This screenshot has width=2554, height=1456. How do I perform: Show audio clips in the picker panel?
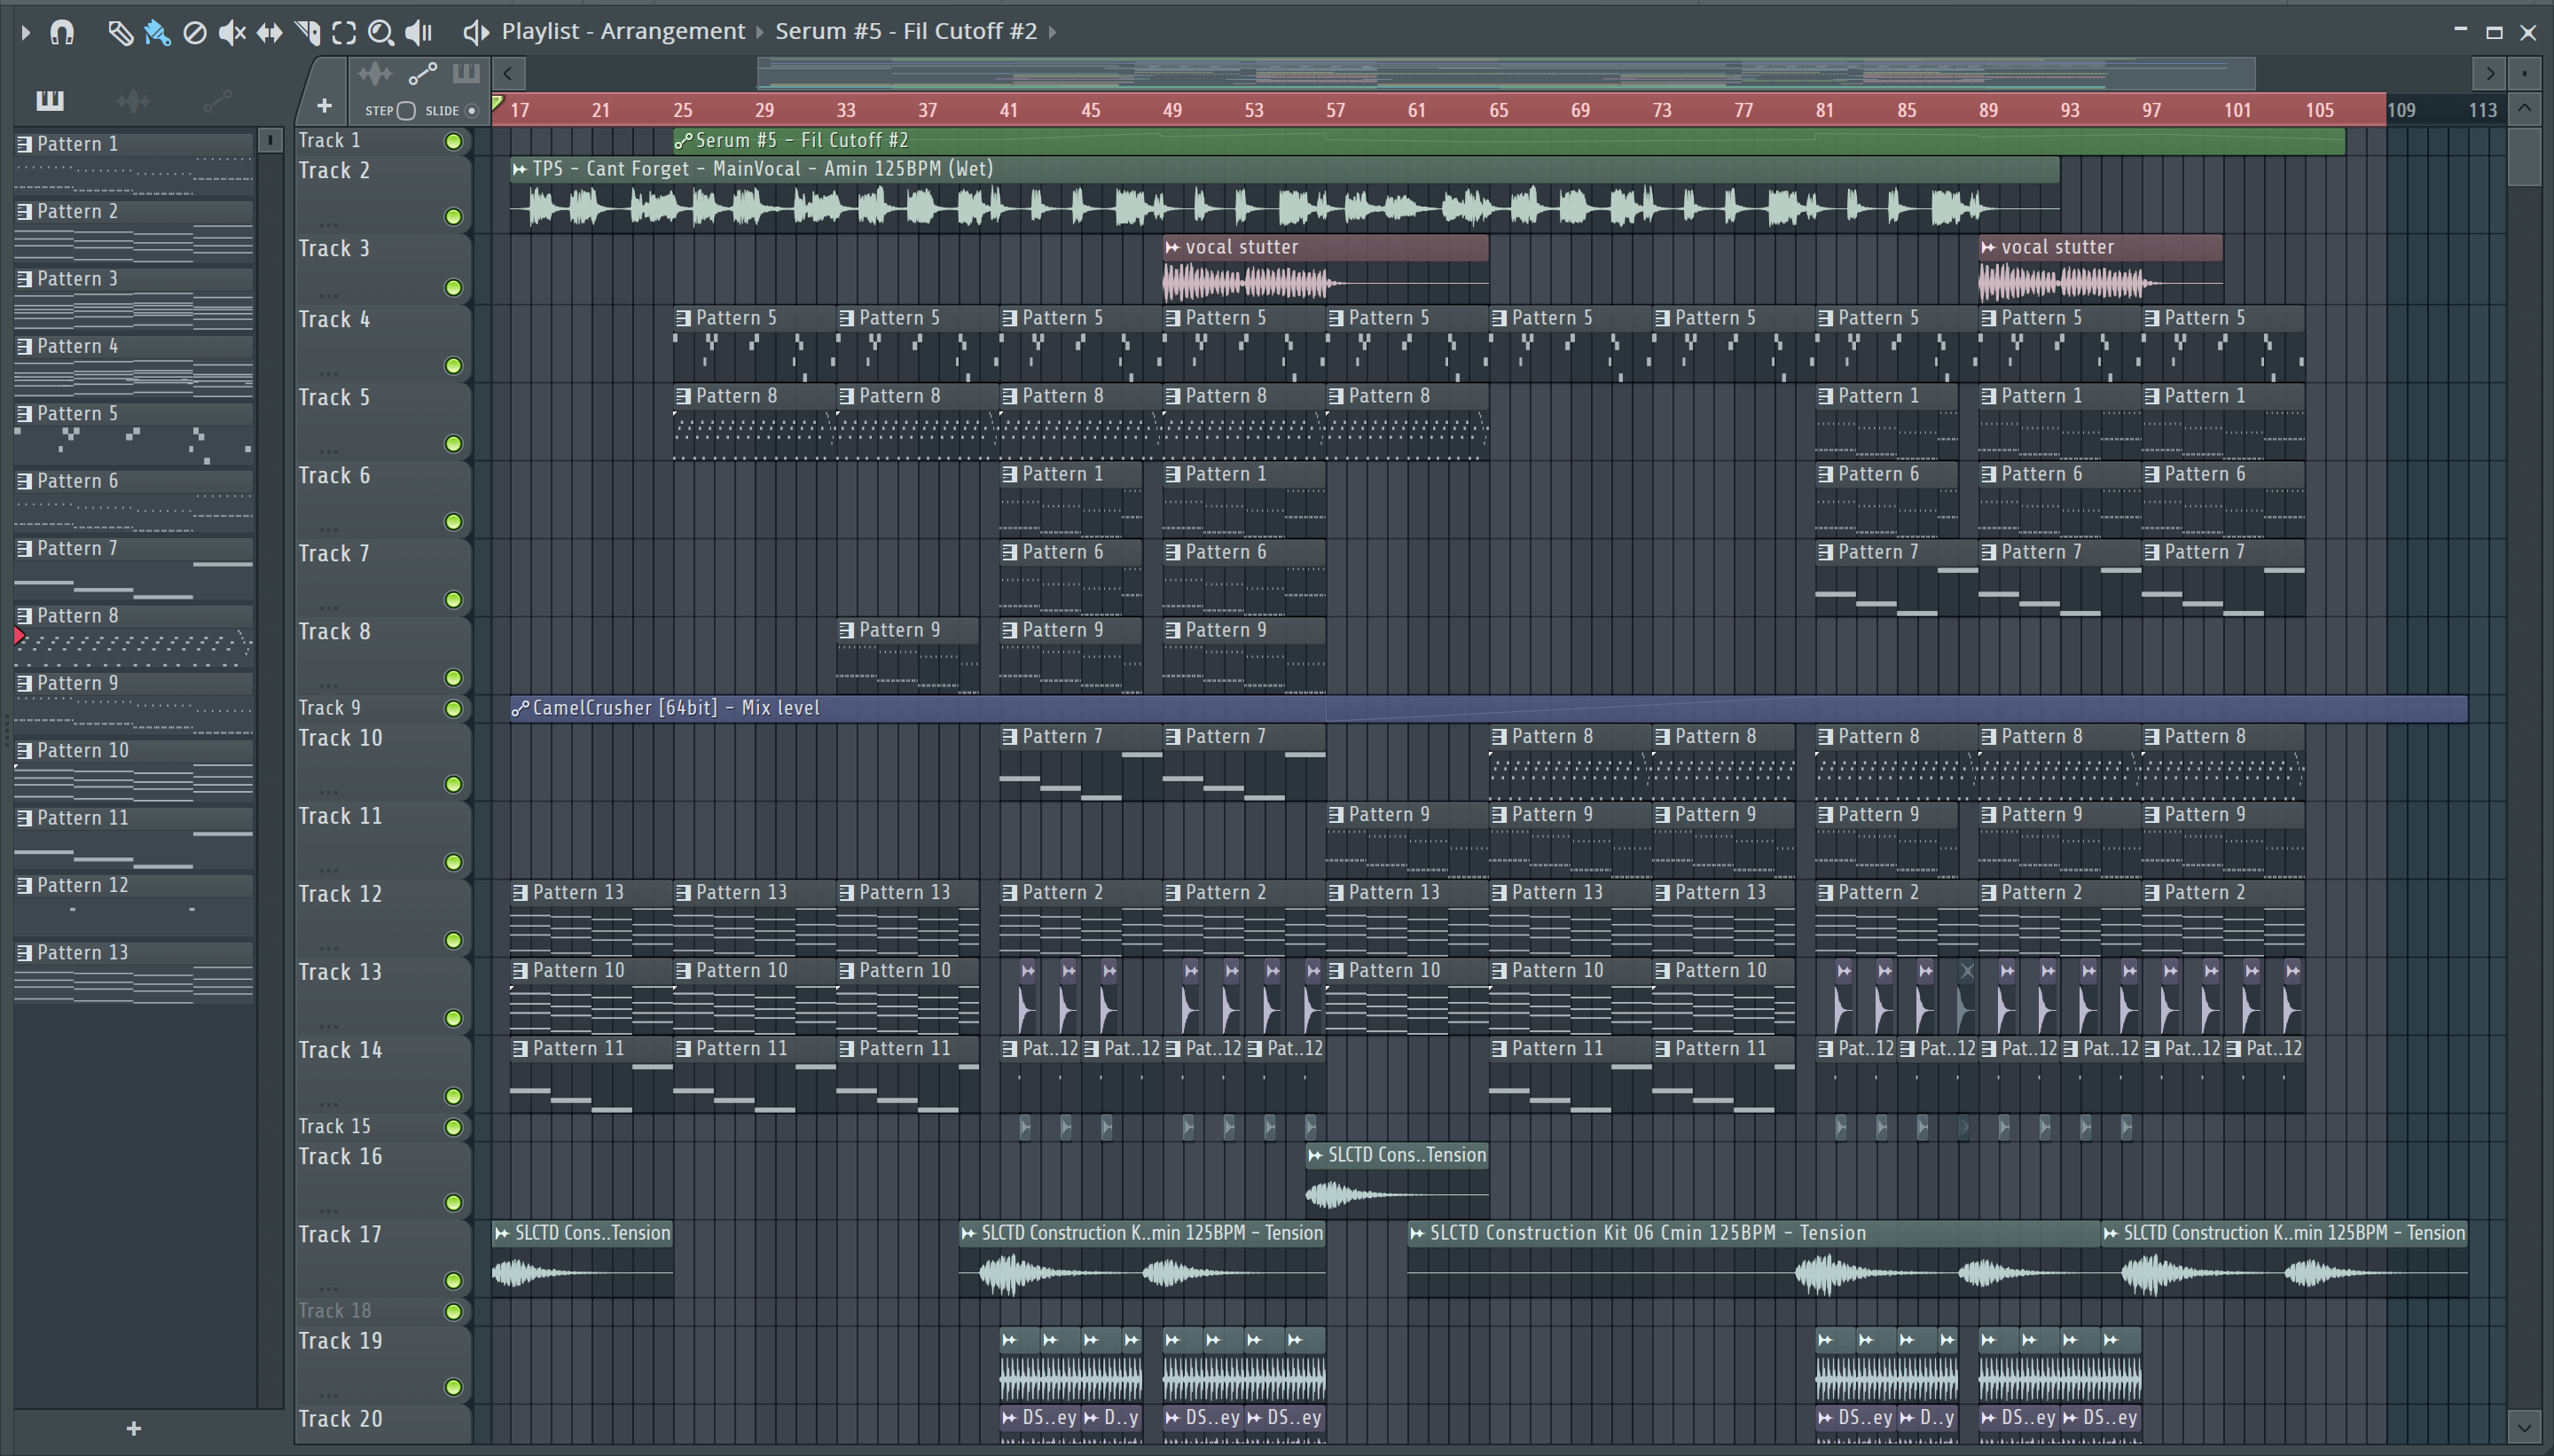pos(133,100)
